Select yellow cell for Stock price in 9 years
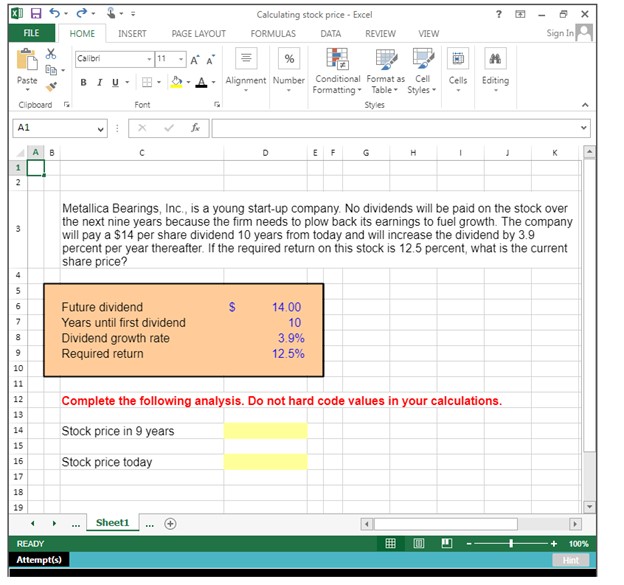The image size is (624, 585). 265,431
